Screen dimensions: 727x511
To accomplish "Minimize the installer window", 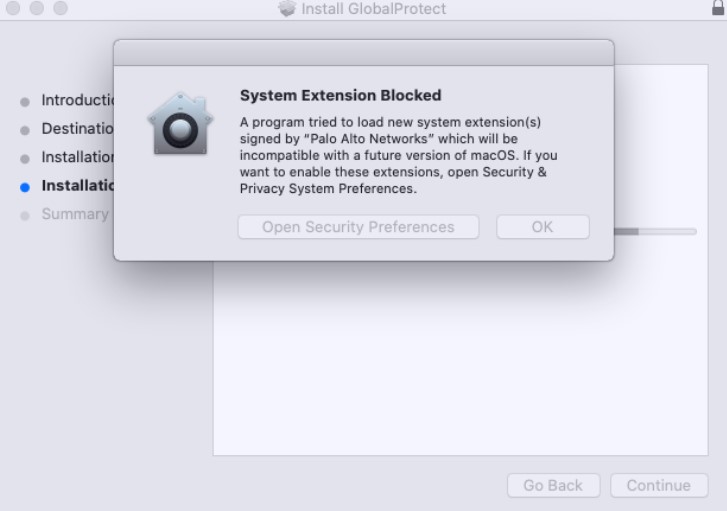I will coord(36,8).
